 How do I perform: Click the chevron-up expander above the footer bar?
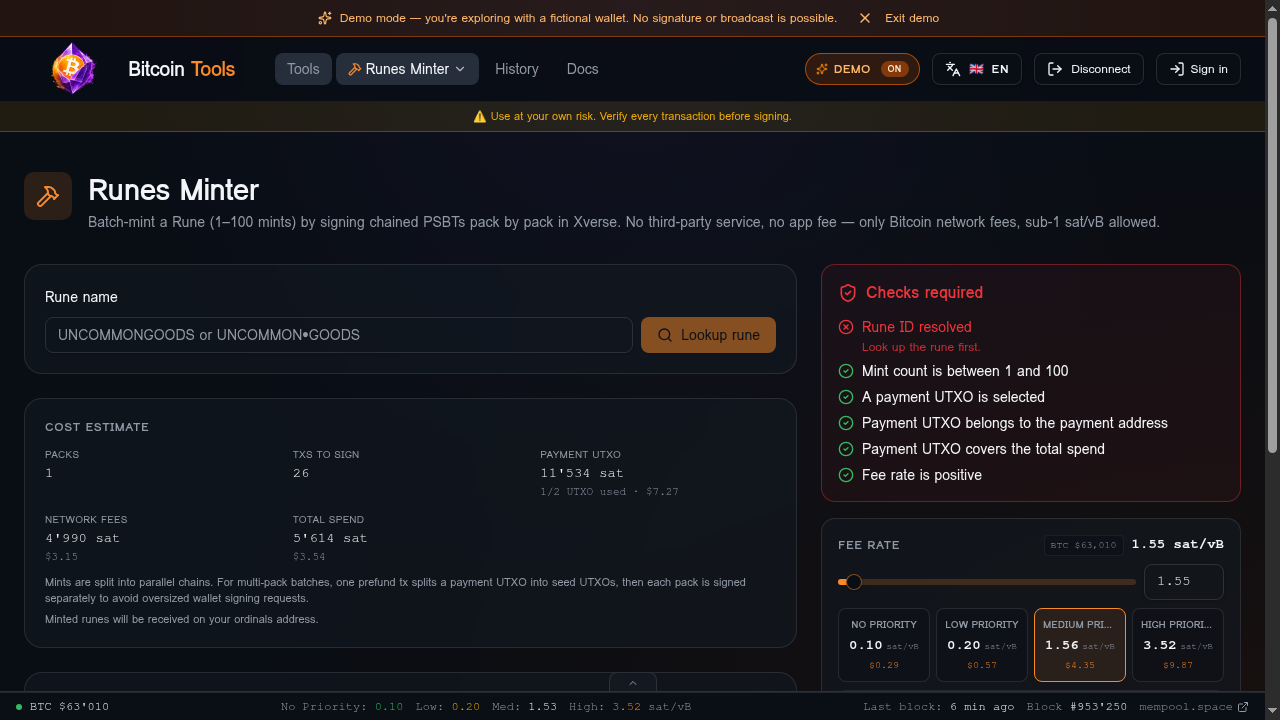point(633,683)
